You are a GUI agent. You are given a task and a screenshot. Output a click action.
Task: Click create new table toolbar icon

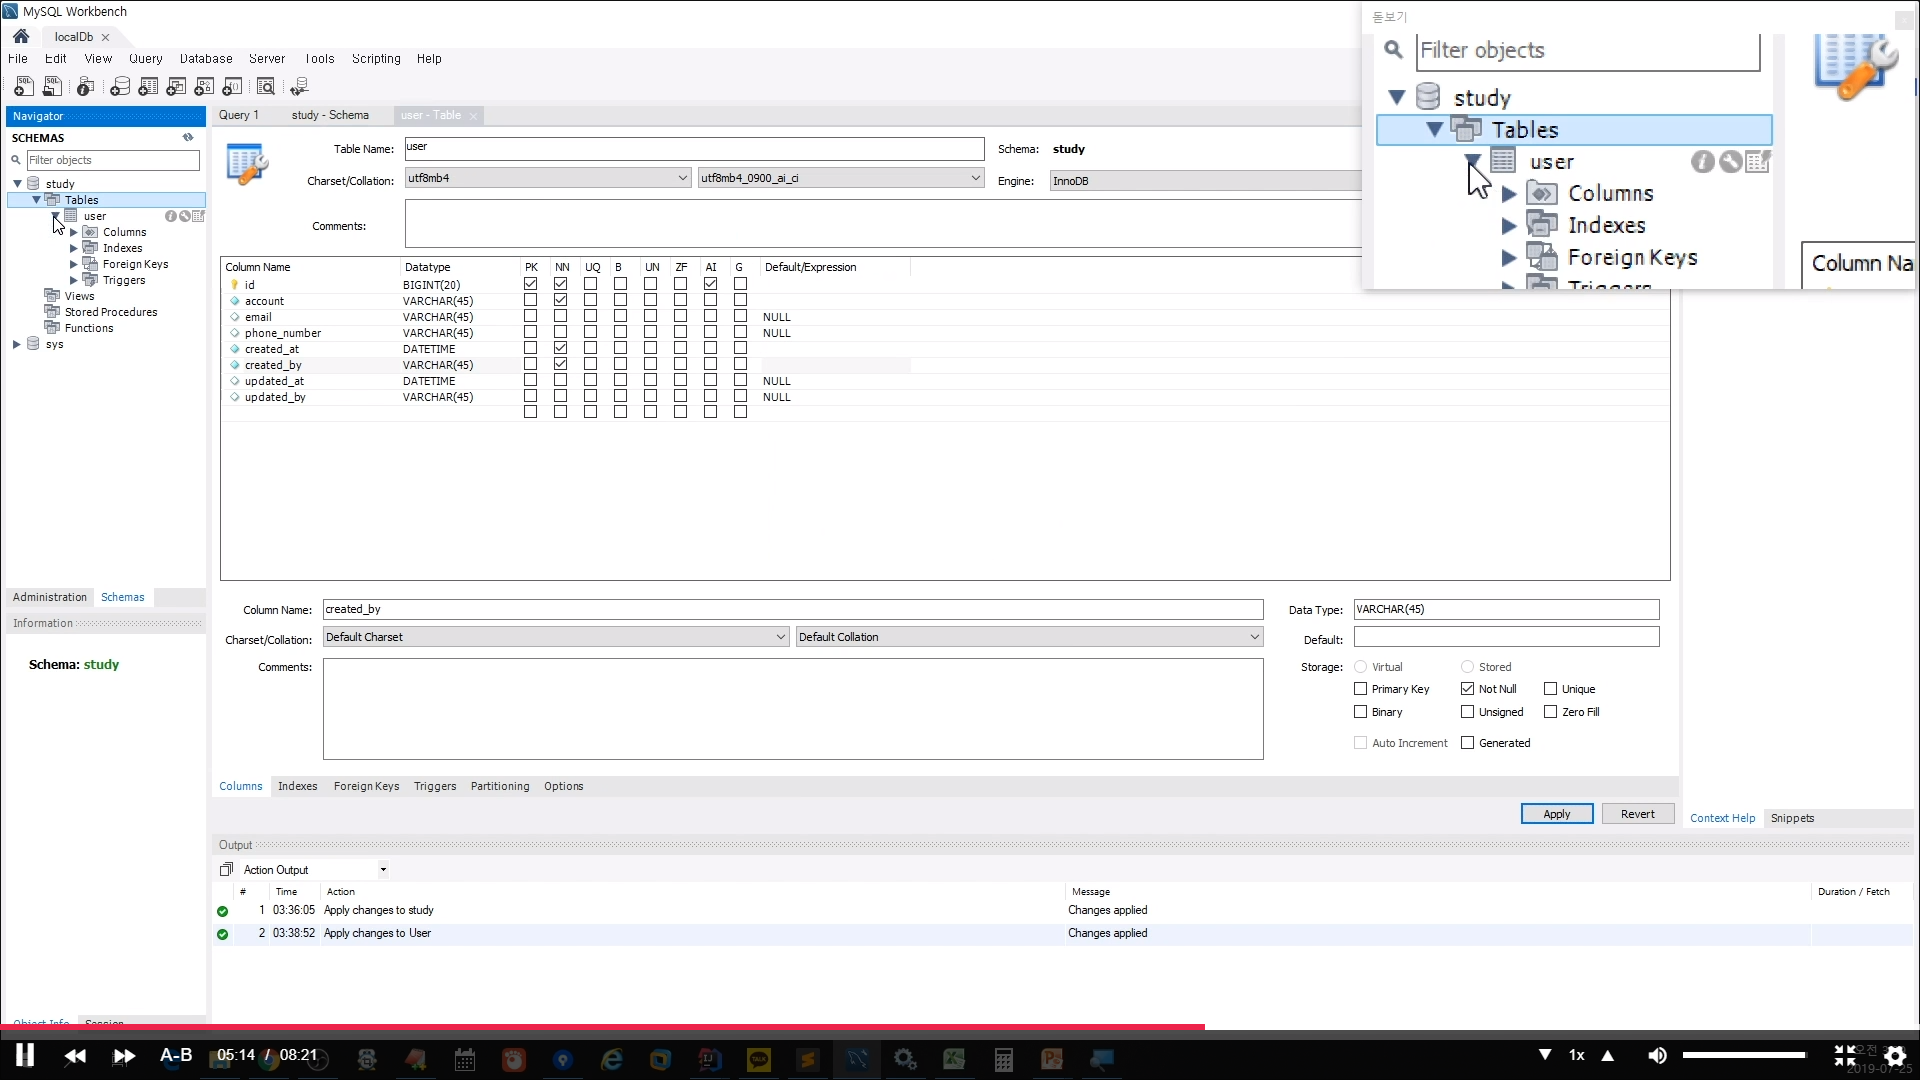148,87
